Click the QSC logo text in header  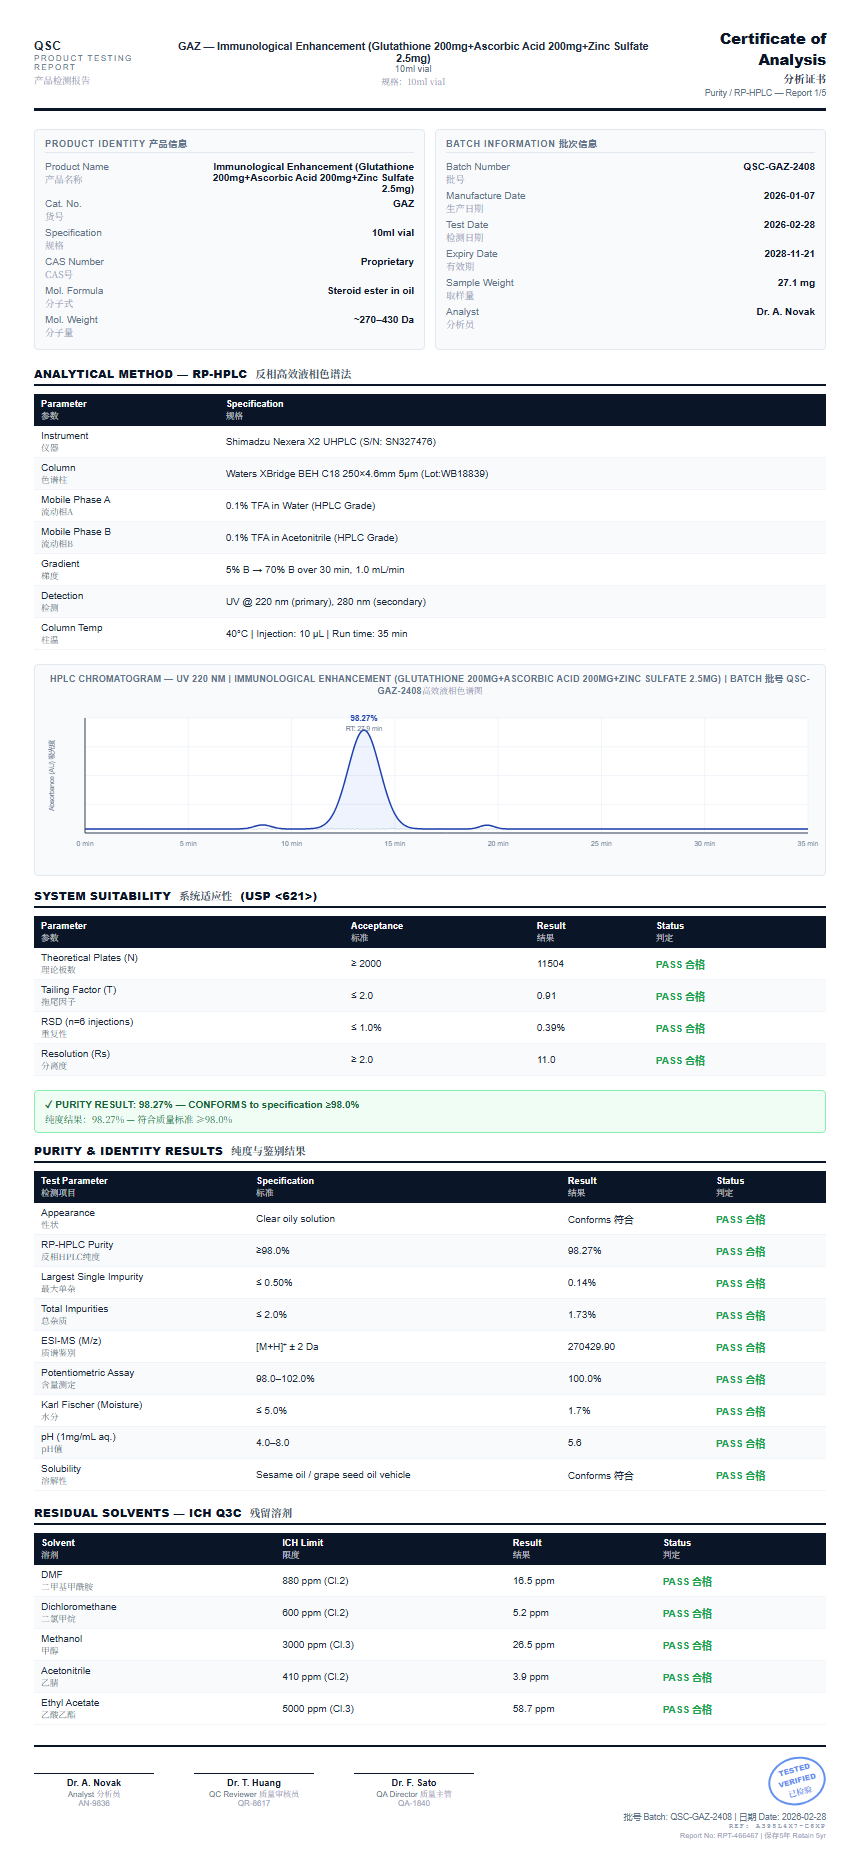pyautogui.click(x=47, y=46)
